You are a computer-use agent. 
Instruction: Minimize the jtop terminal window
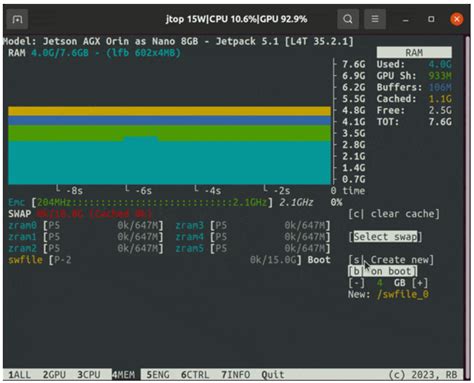click(405, 19)
